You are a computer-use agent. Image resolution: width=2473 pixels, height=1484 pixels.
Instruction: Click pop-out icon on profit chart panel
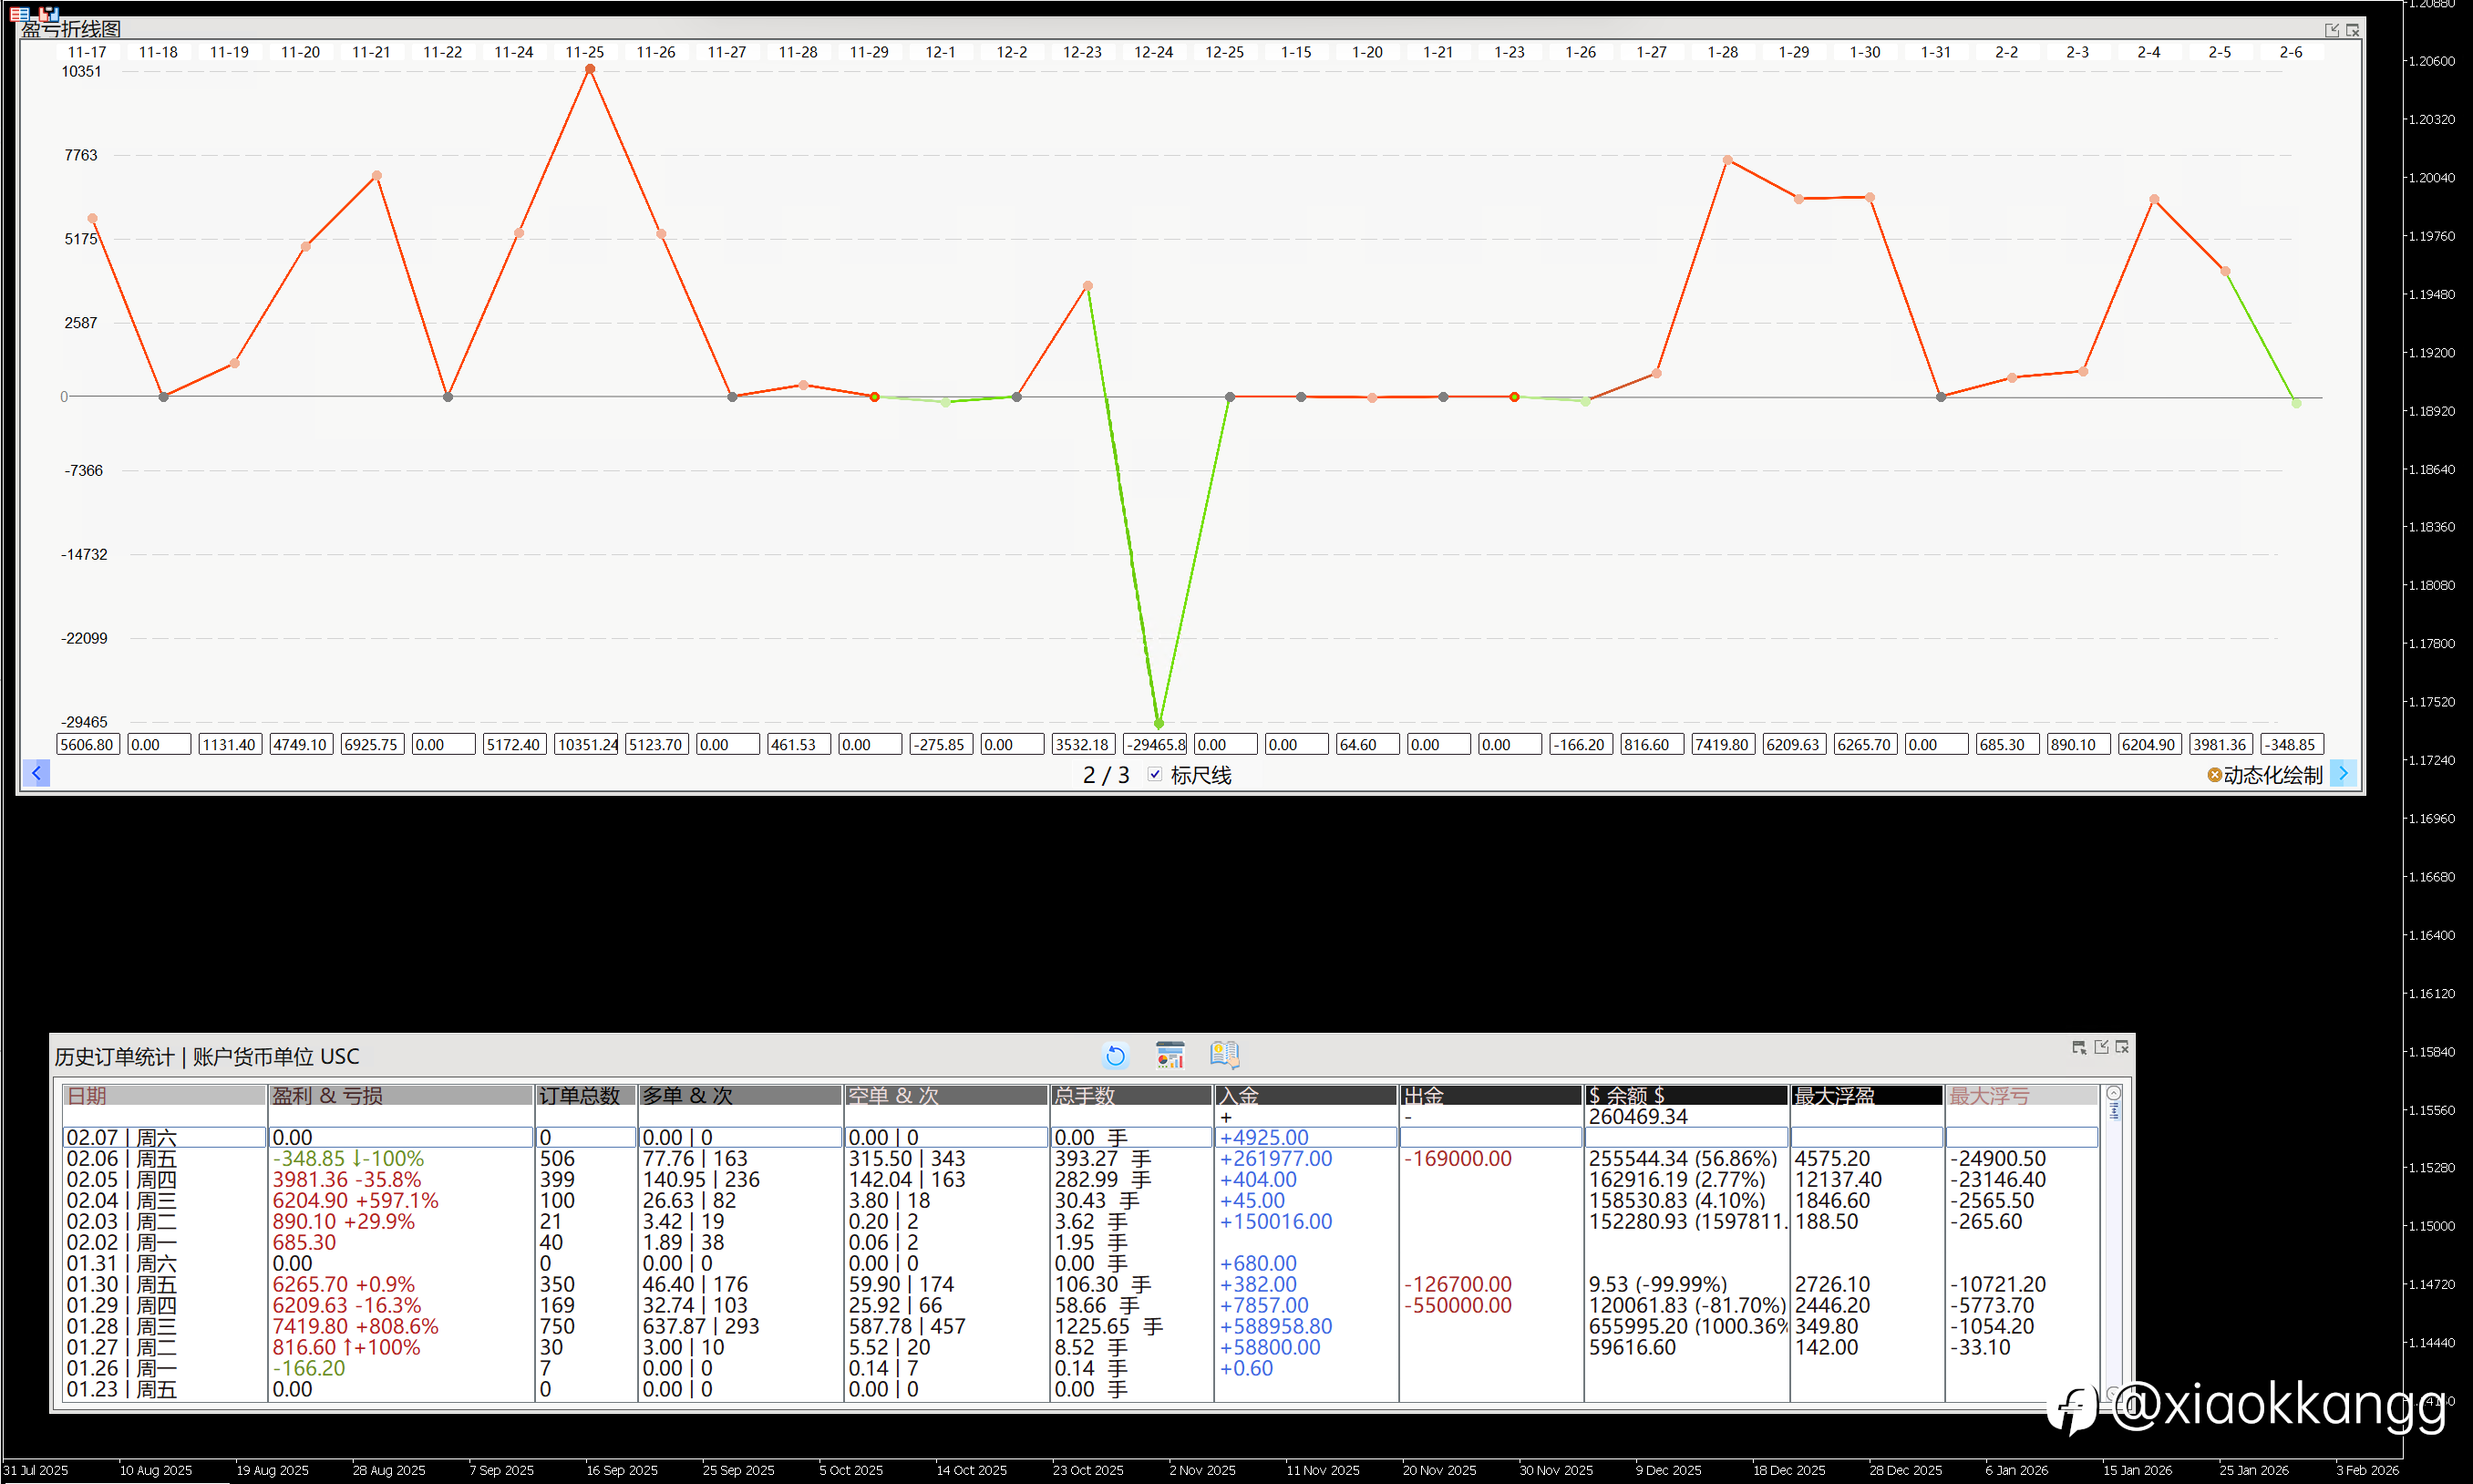tap(2331, 30)
